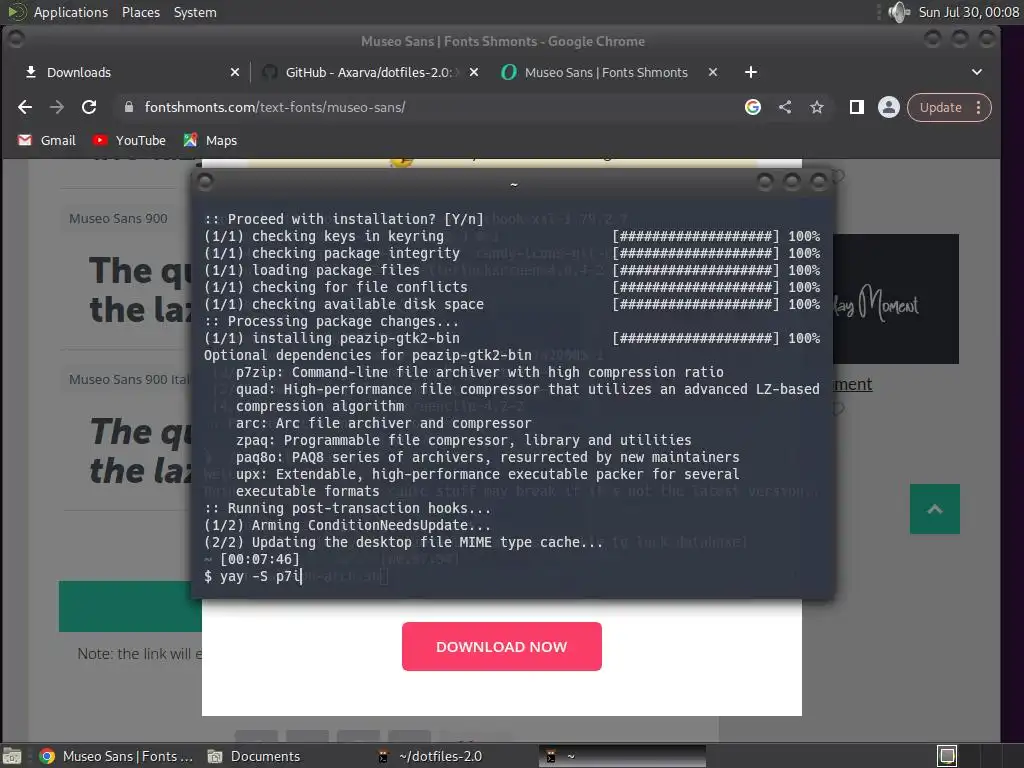This screenshot has height=768, width=1024.
Task: Click the address bar URL
Action: pyautogui.click(x=275, y=107)
